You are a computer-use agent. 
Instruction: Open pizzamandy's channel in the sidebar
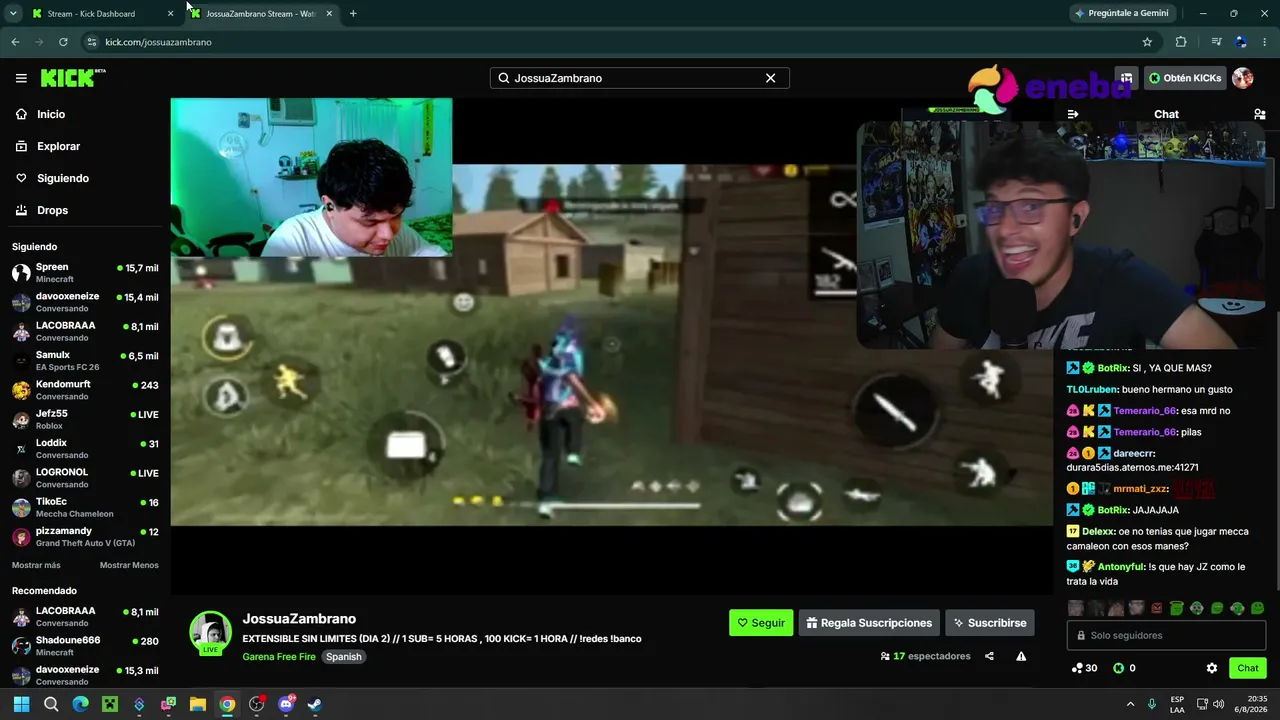coord(85,536)
